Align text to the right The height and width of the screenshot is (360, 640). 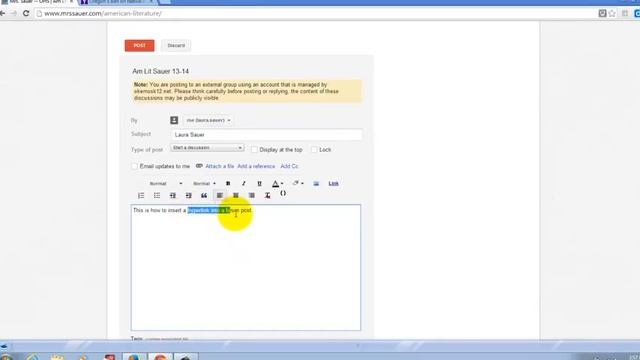tap(251, 196)
